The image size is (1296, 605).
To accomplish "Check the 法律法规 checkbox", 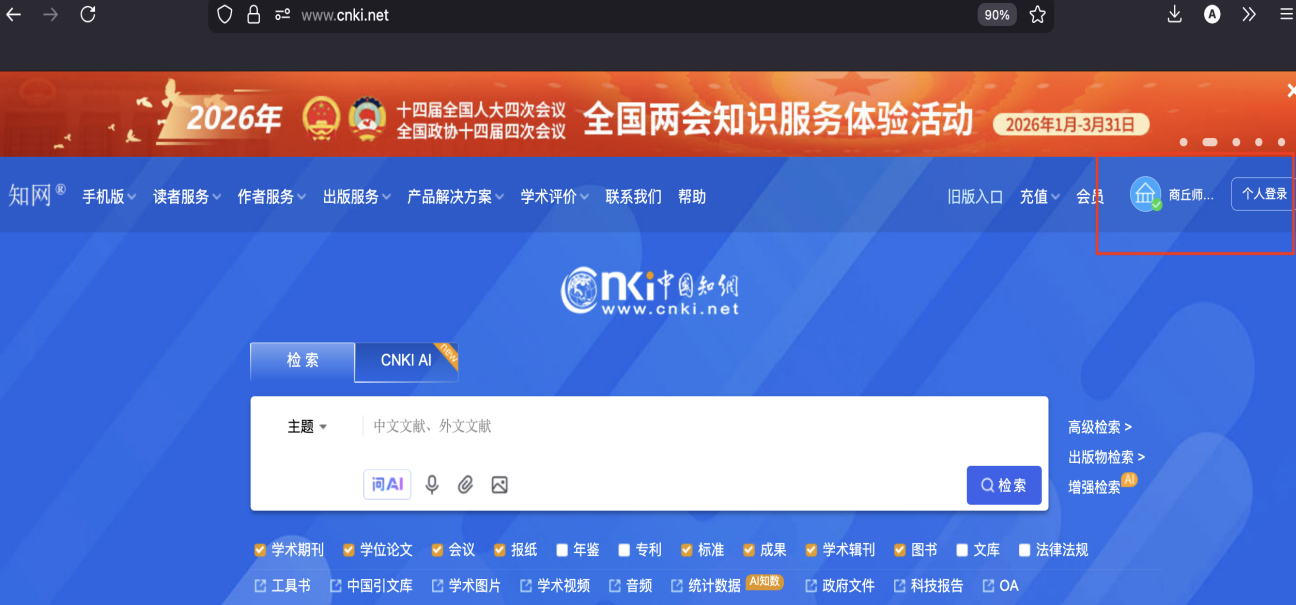I will point(1025,550).
